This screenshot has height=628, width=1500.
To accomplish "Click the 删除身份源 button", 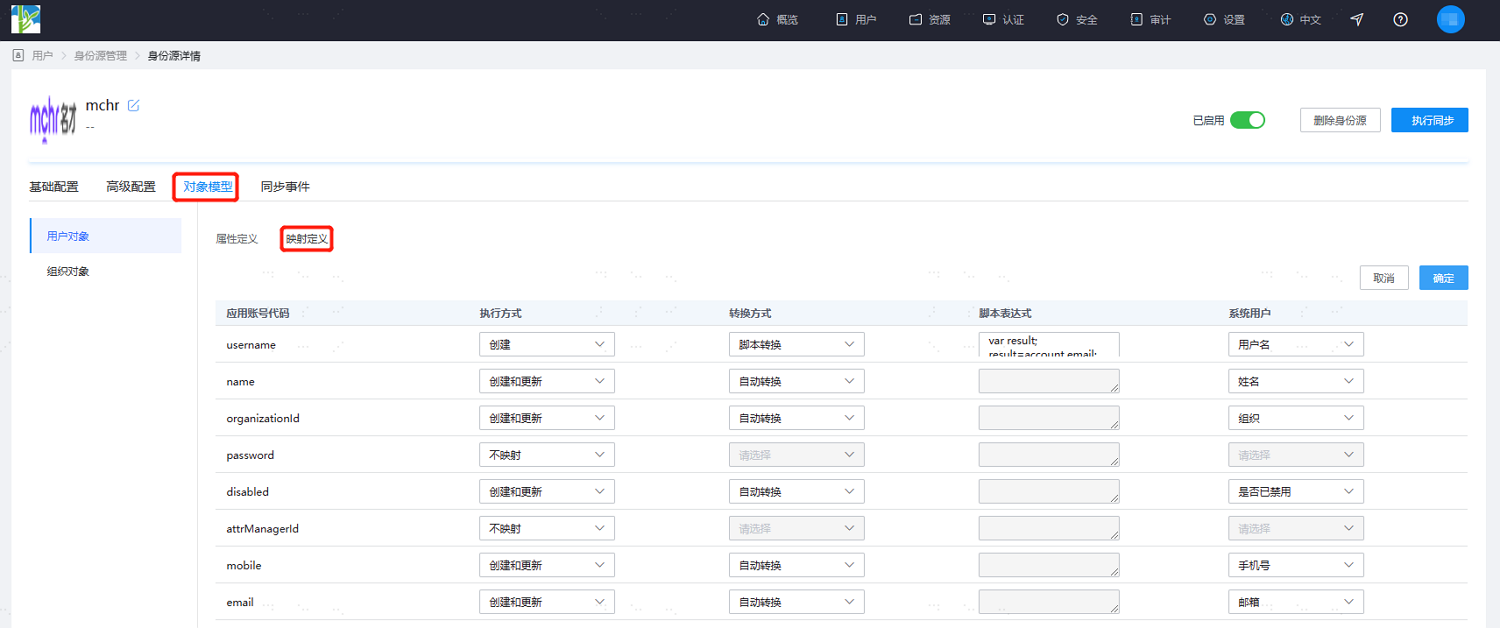I will point(1340,120).
